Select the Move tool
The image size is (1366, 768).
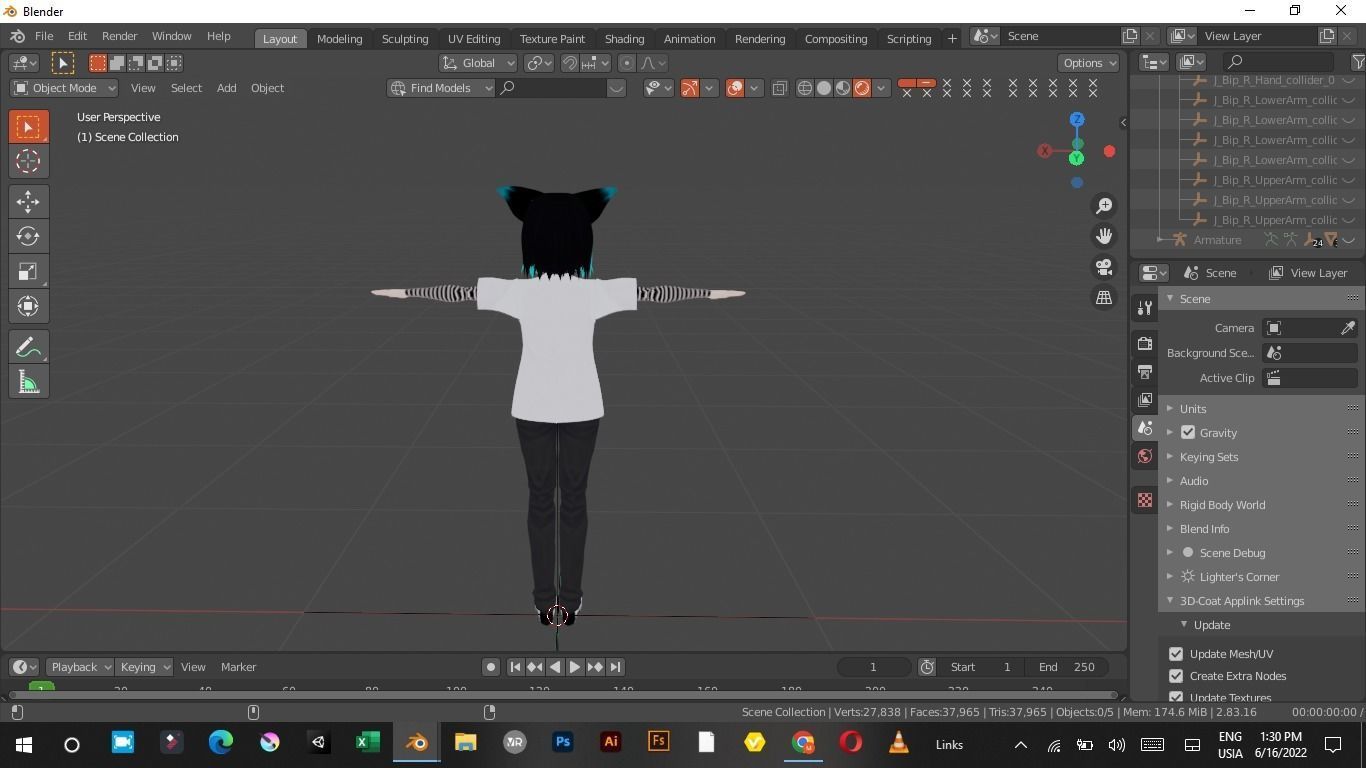pos(28,201)
